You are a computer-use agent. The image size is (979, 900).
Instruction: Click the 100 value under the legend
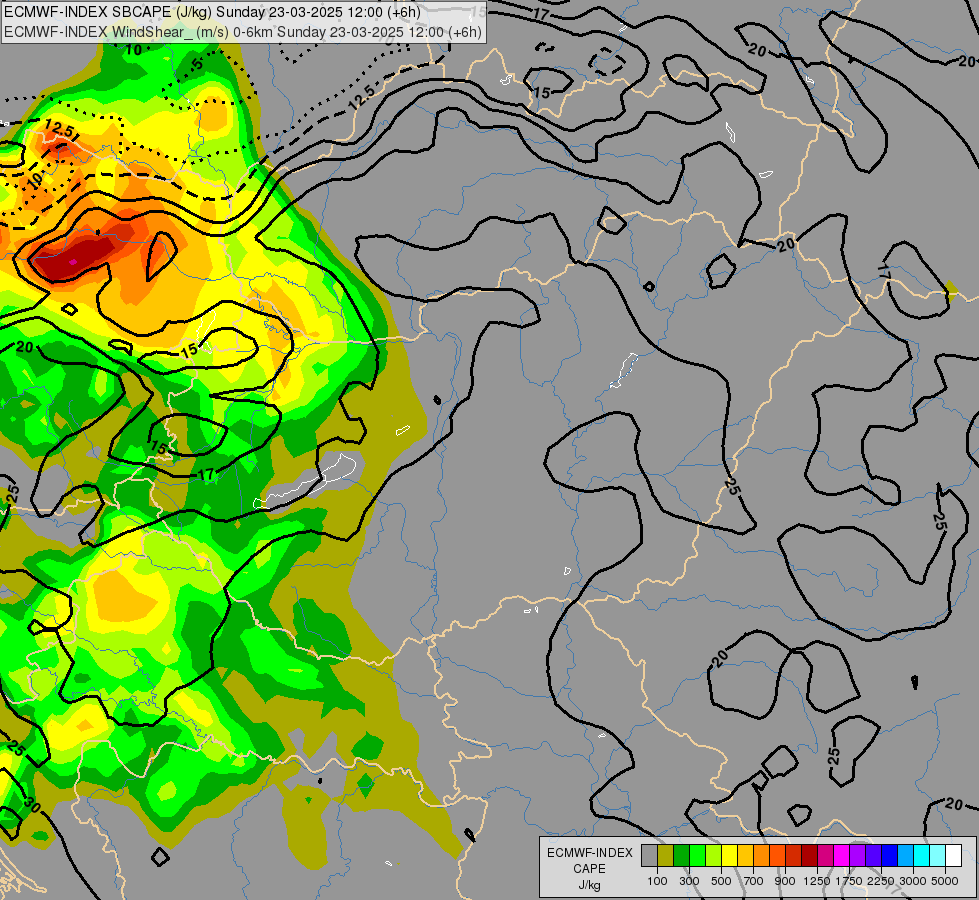[x=657, y=881]
